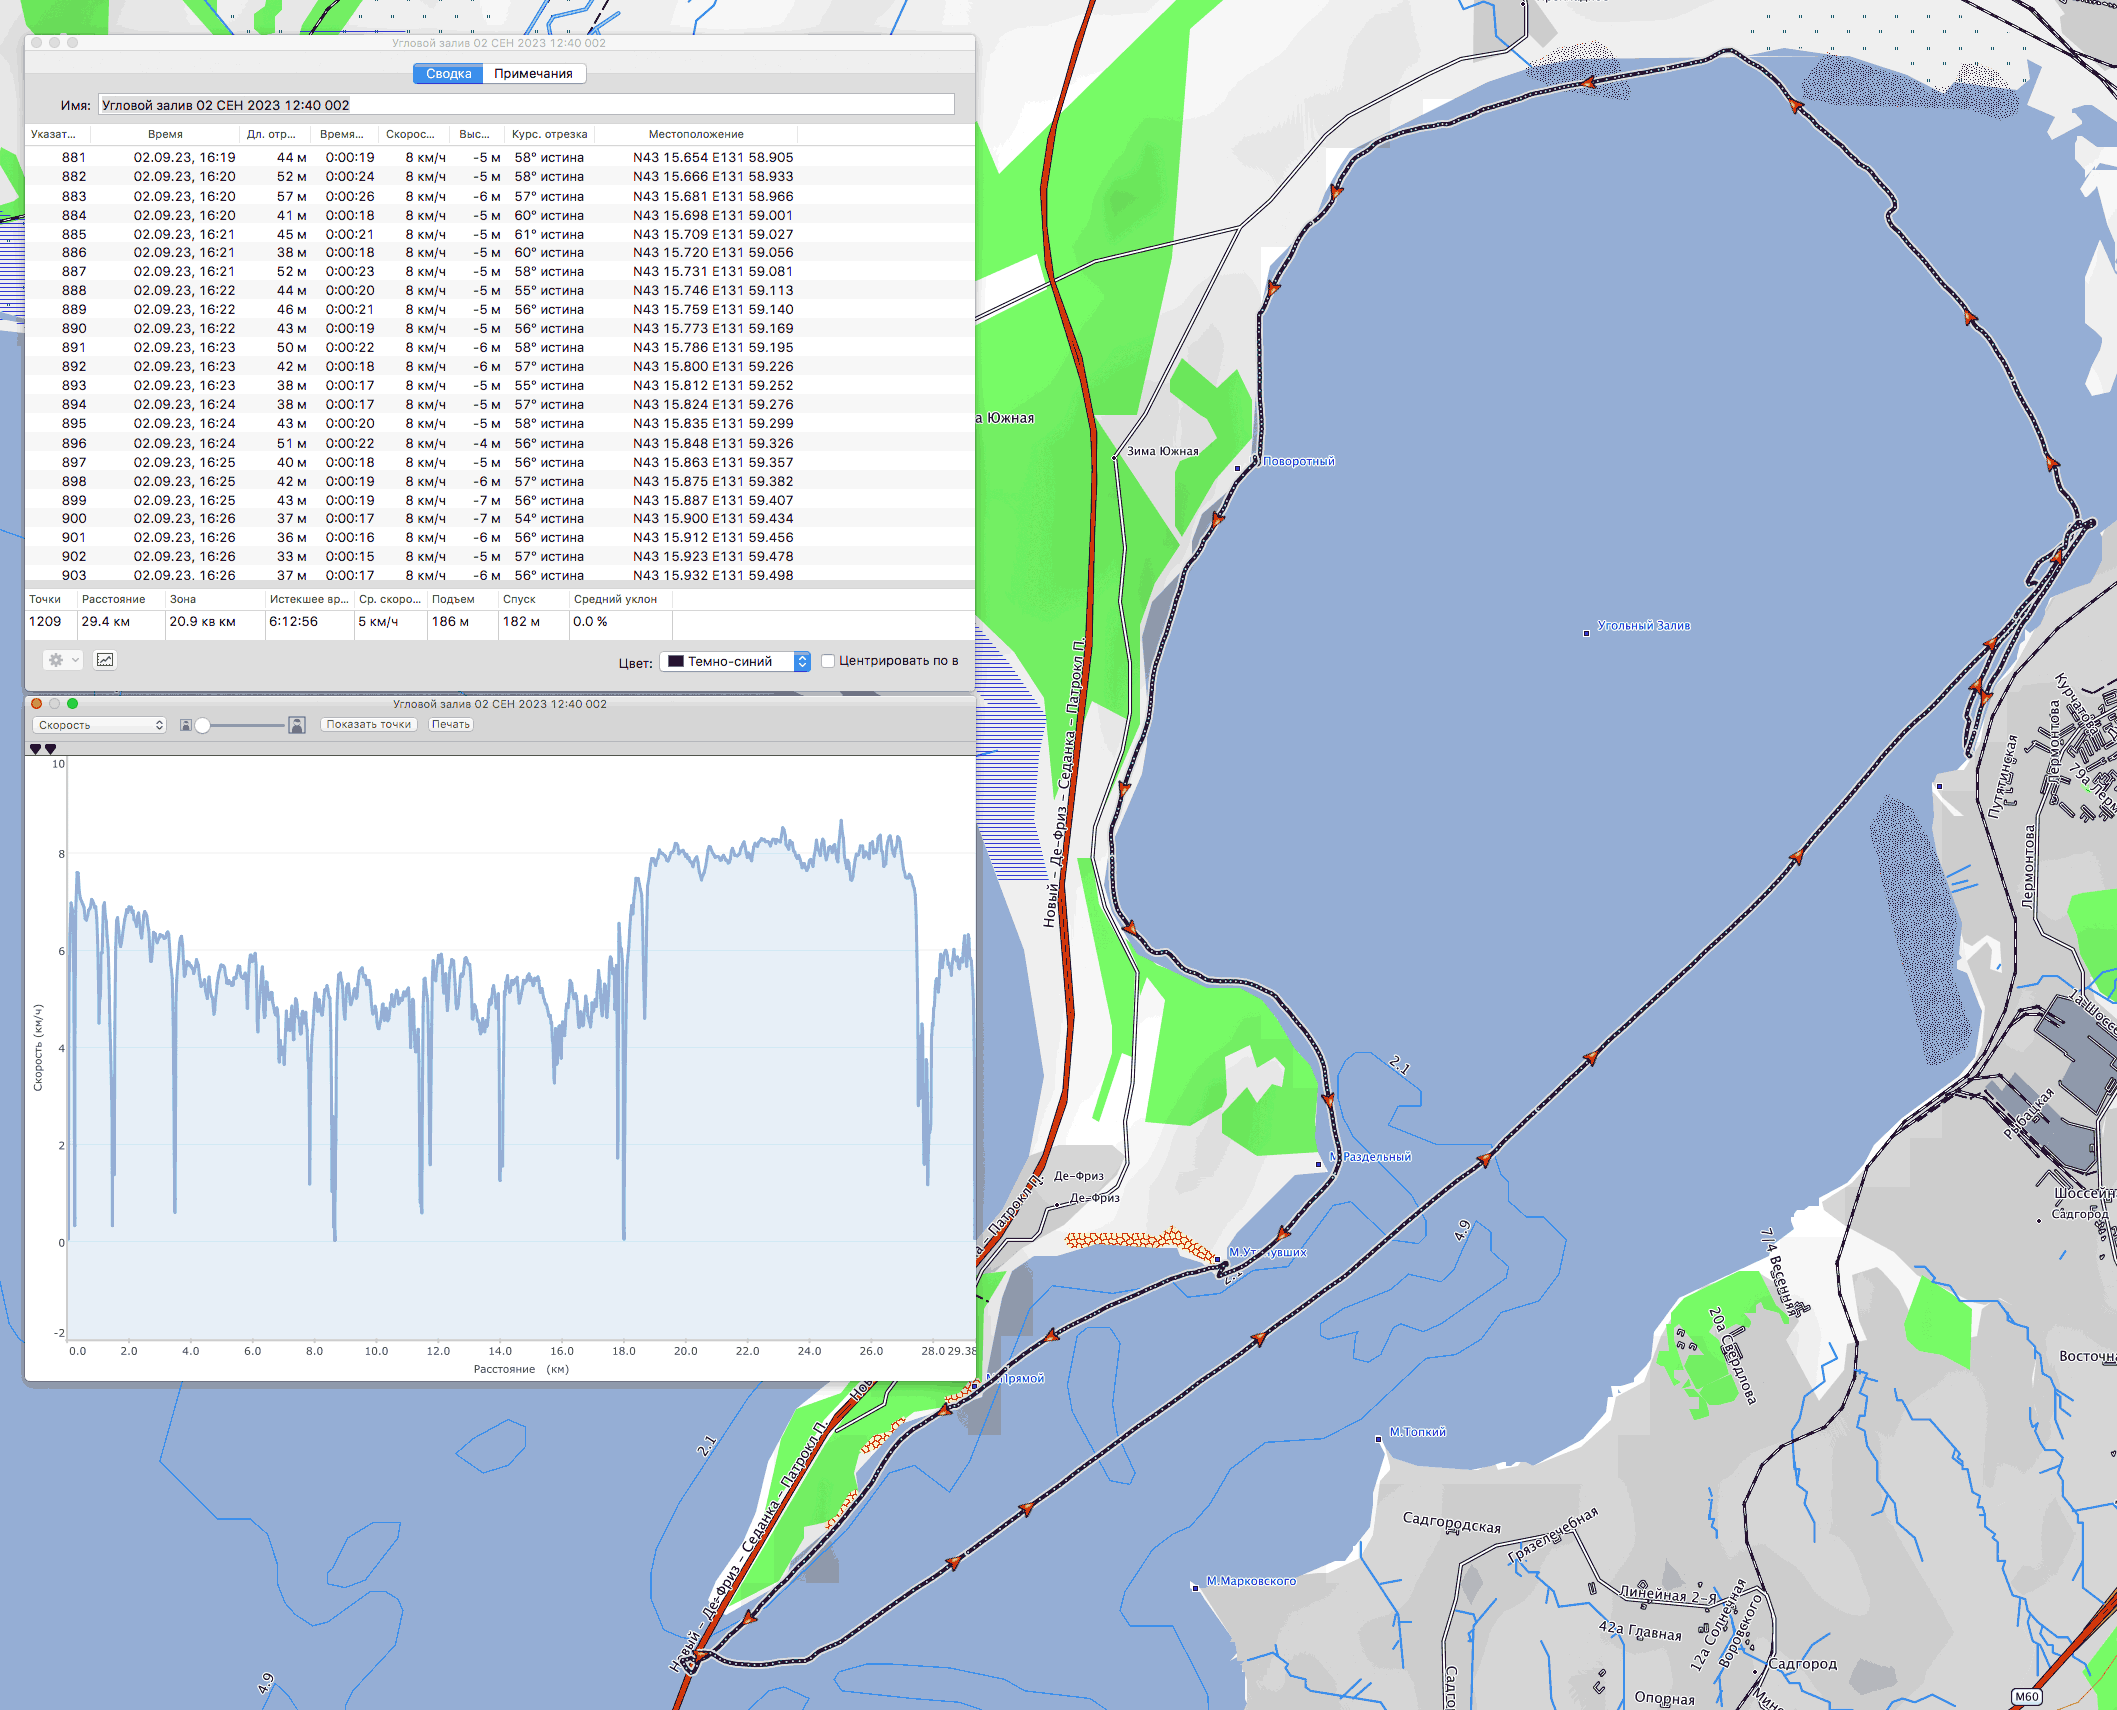Enable Центрировать по checkbox
The height and width of the screenshot is (1710, 2117).
point(828,661)
